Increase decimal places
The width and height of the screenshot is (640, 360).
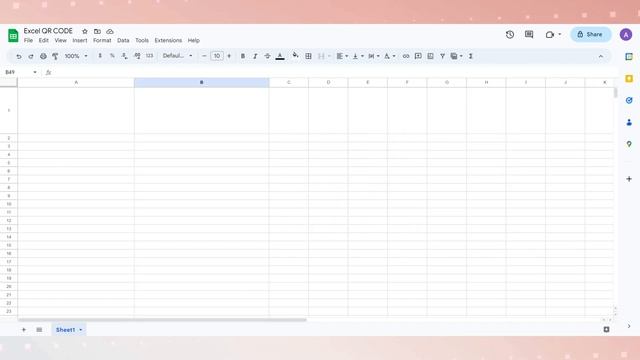137,56
